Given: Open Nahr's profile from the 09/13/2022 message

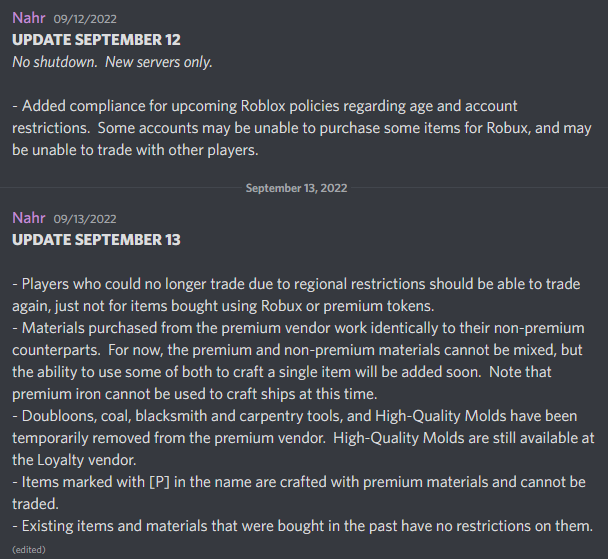Looking at the screenshot, I should [29, 218].
